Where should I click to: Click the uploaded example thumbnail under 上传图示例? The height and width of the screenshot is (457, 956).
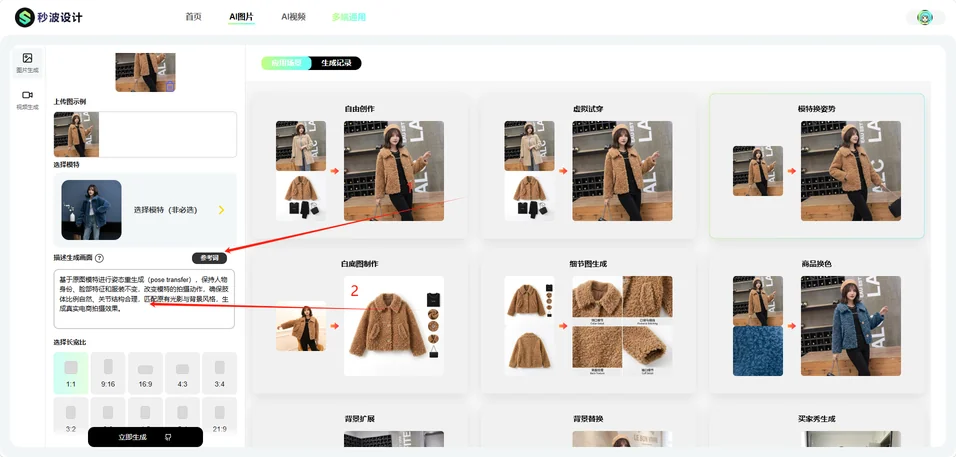click(x=76, y=135)
